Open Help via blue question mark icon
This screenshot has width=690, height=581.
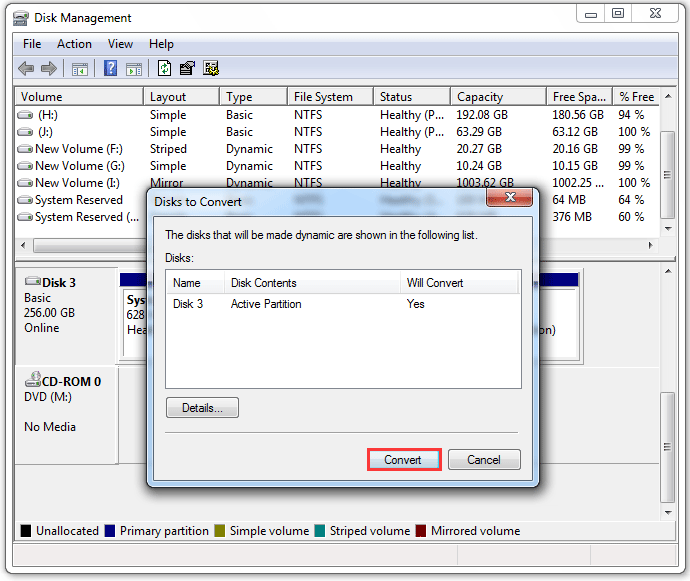(111, 69)
